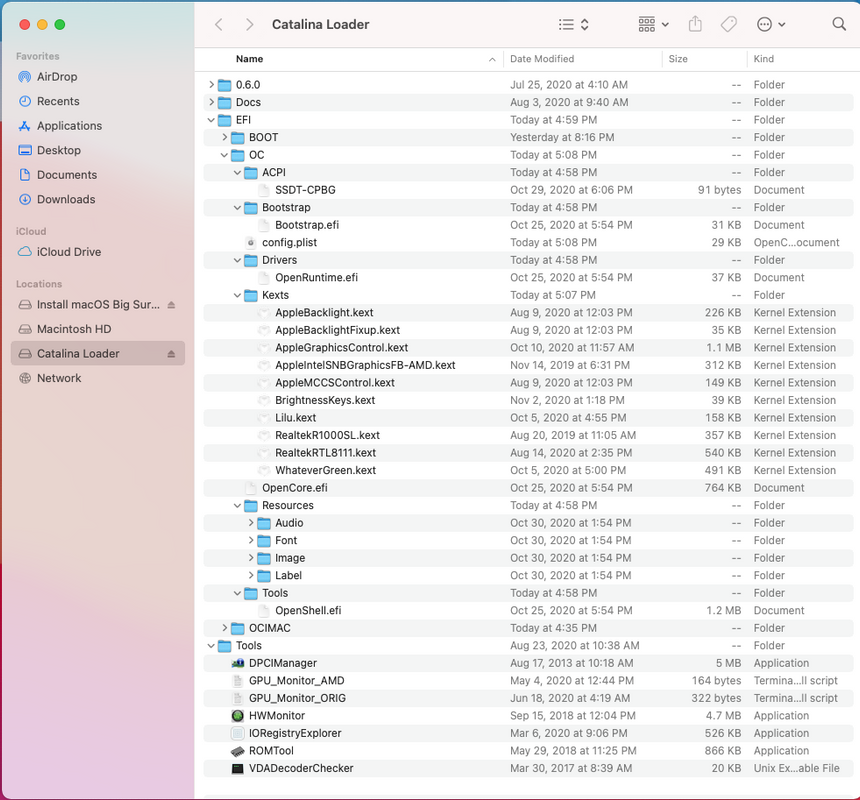Image resolution: width=860 pixels, height=800 pixels.
Task: Collapse the top-level Tools folder
Action: (x=211, y=645)
